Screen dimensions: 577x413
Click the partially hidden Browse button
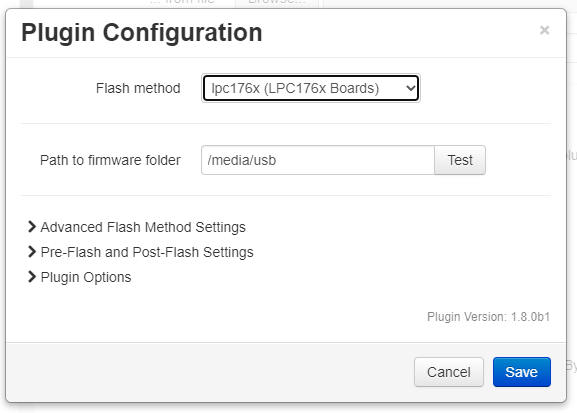277,2
